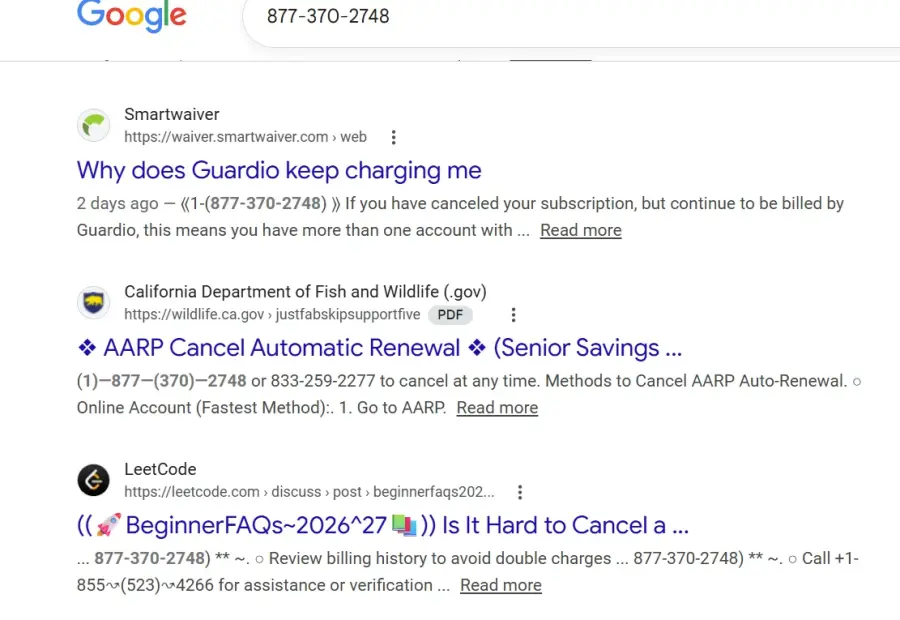900x620 pixels.
Task: Open three-dot menu for LeetCode result
Action: tap(519, 492)
